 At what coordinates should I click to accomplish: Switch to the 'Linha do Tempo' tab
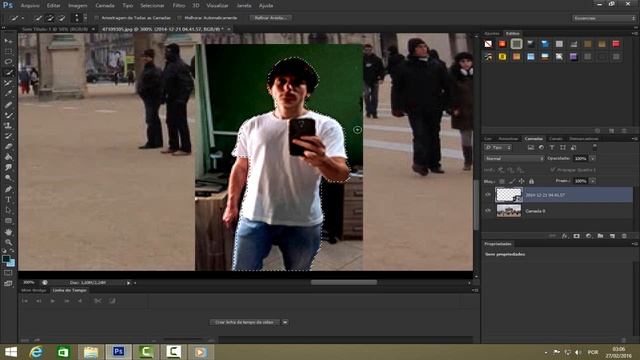69,290
